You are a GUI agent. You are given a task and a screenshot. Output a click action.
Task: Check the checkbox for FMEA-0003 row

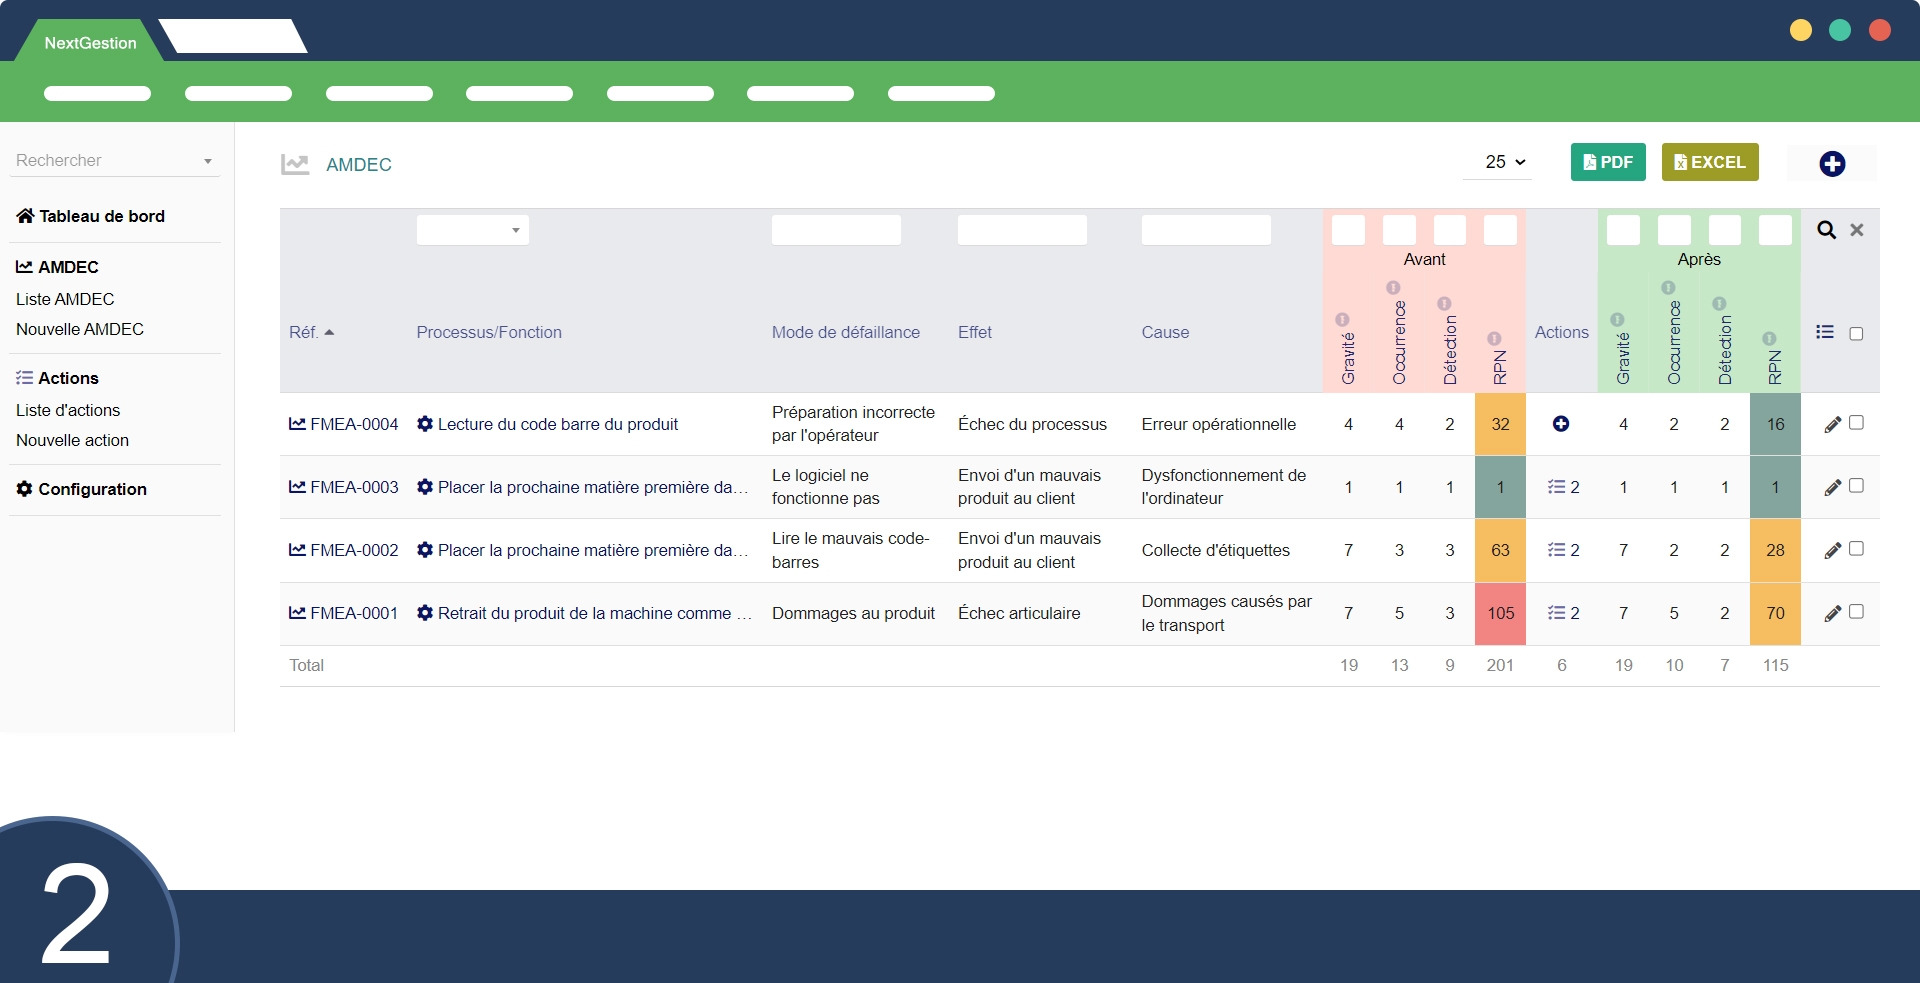1856,486
